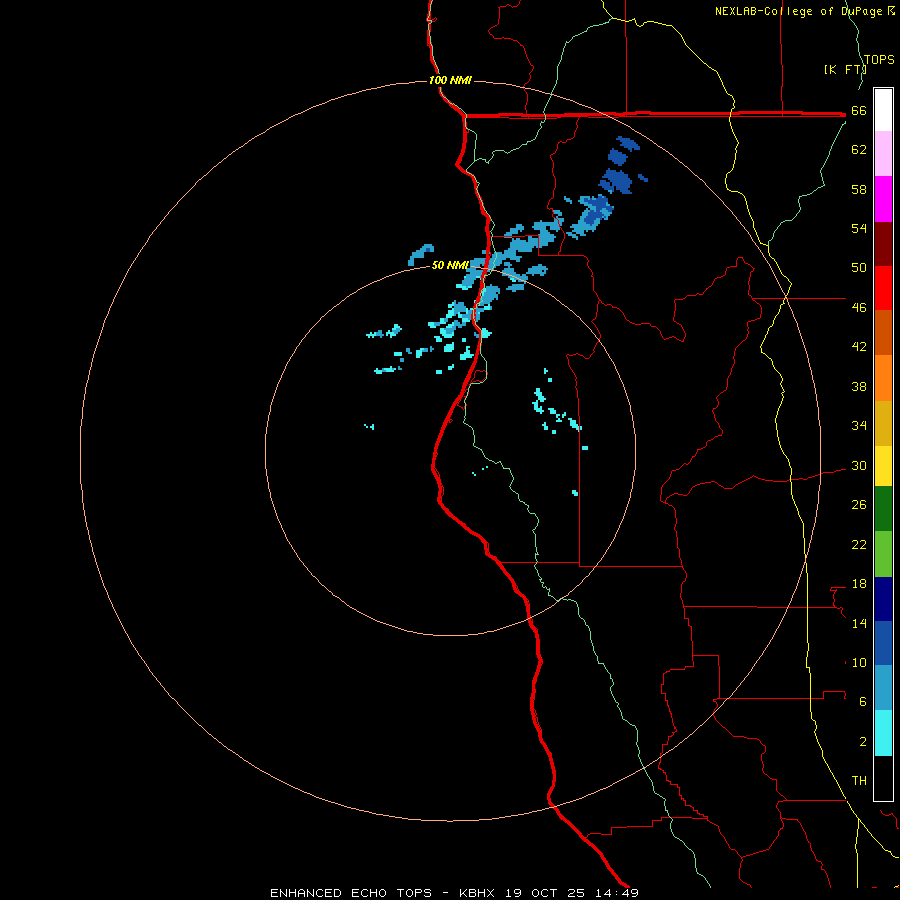Click the '30' legend value
This screenshot has height=900, width=900.
859,465
